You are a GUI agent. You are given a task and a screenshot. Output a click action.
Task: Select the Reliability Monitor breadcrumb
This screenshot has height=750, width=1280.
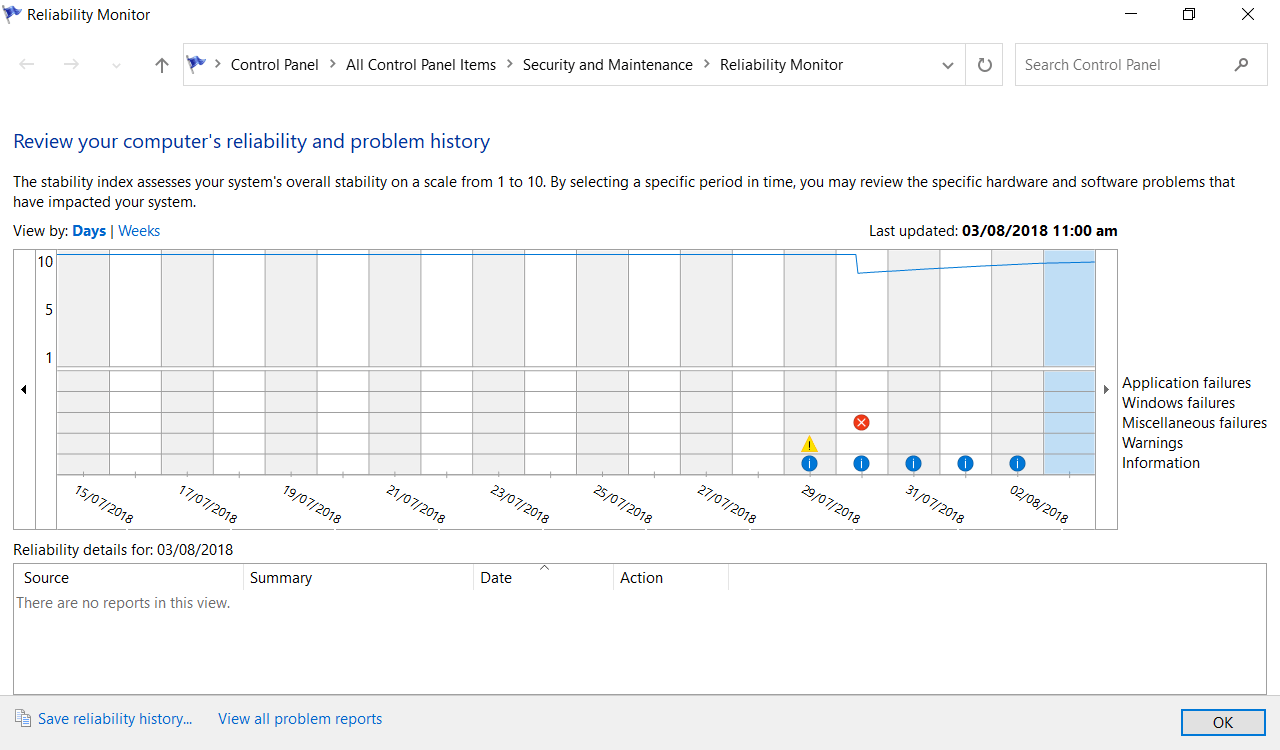[x=782, y=65]
